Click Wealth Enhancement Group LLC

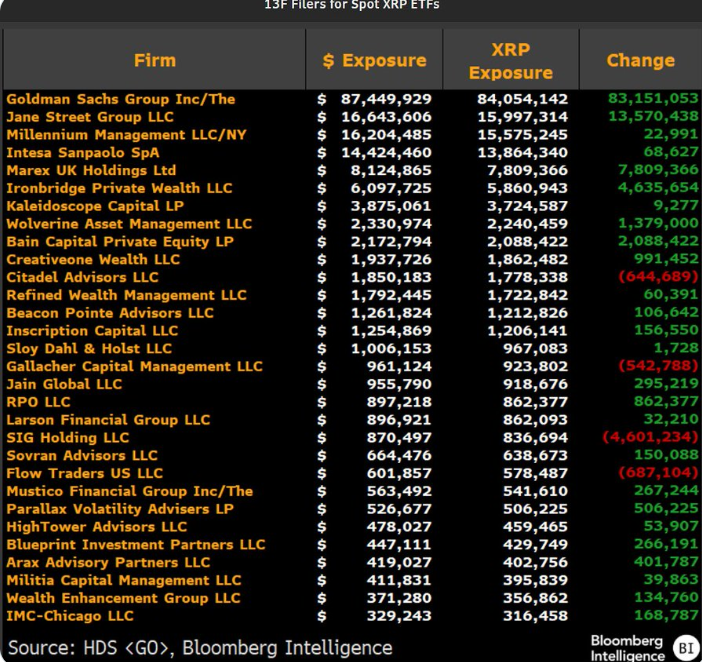123,598
